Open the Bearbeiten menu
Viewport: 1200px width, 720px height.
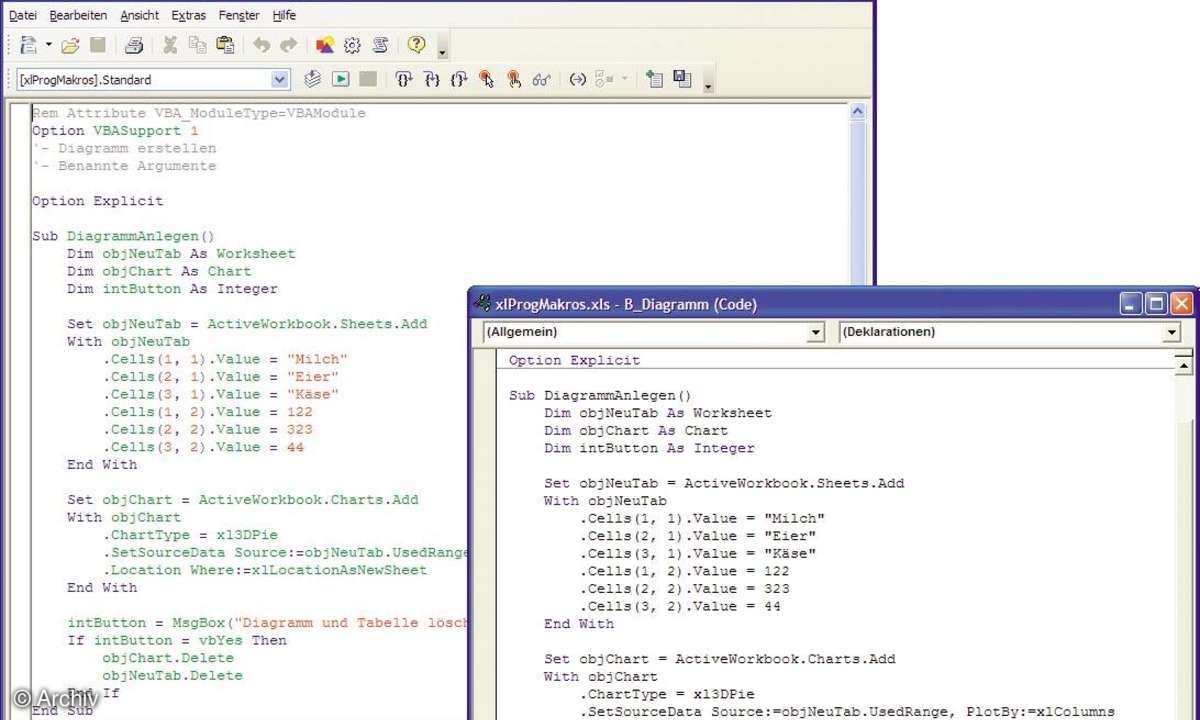coord(77,15)
